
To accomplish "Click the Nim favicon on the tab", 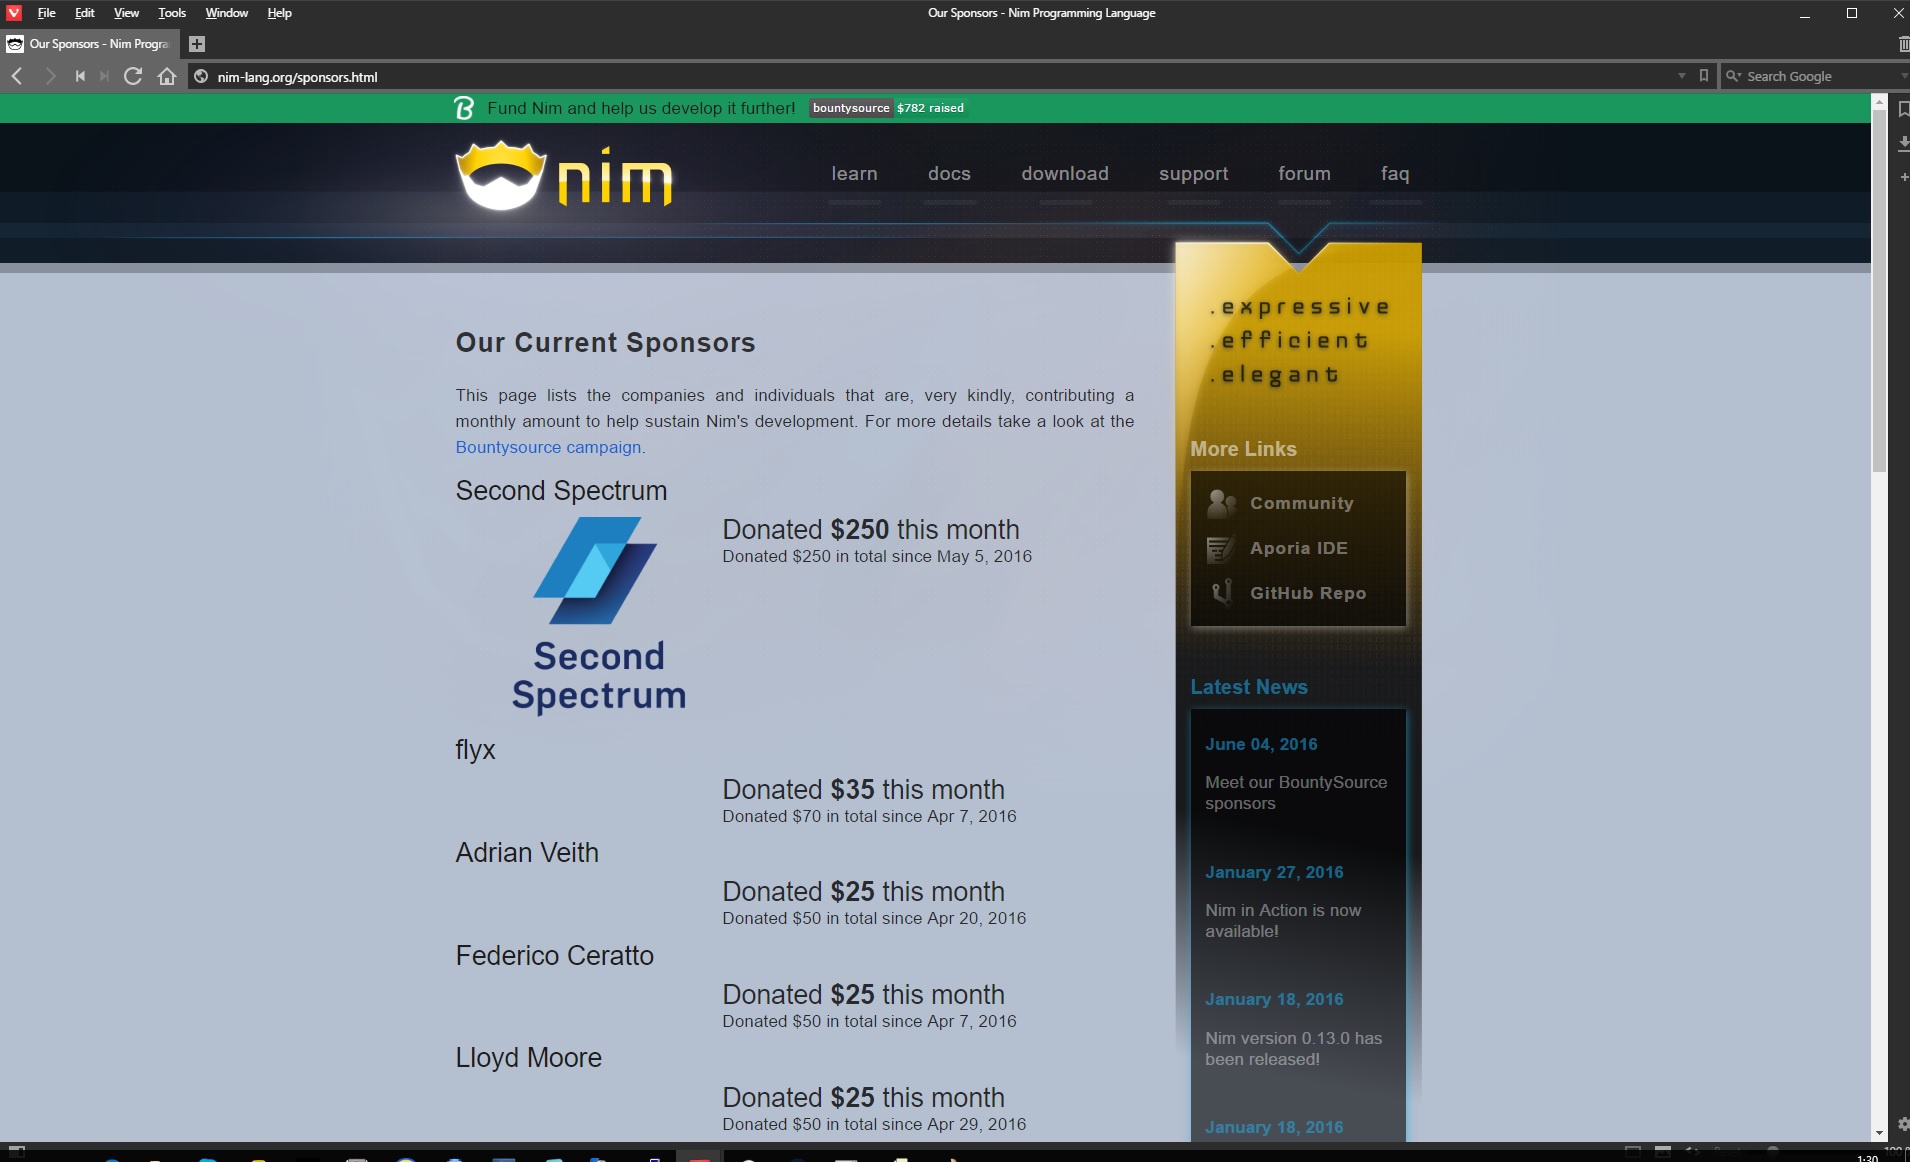I will [15, 44].
